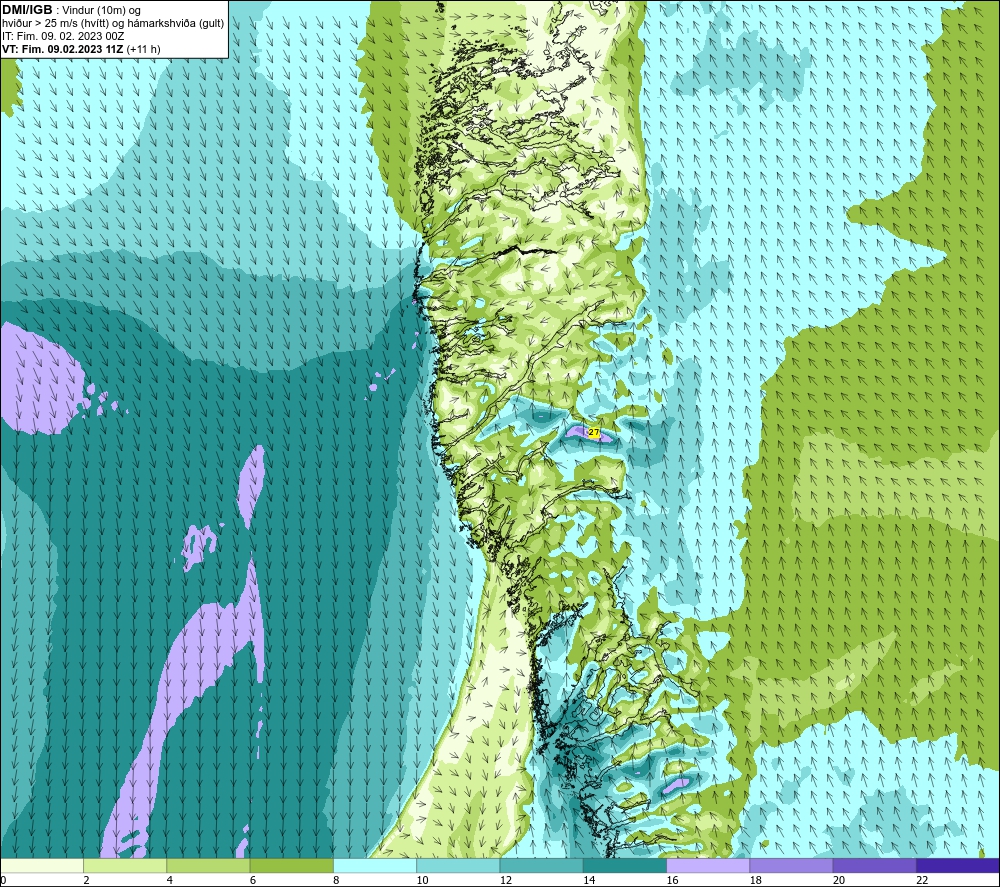This screenshot has height=887, width=1000.
Task: Click the 'VT: Fim. 09.02.2023 11Z' line
Action: click(63, 49)
